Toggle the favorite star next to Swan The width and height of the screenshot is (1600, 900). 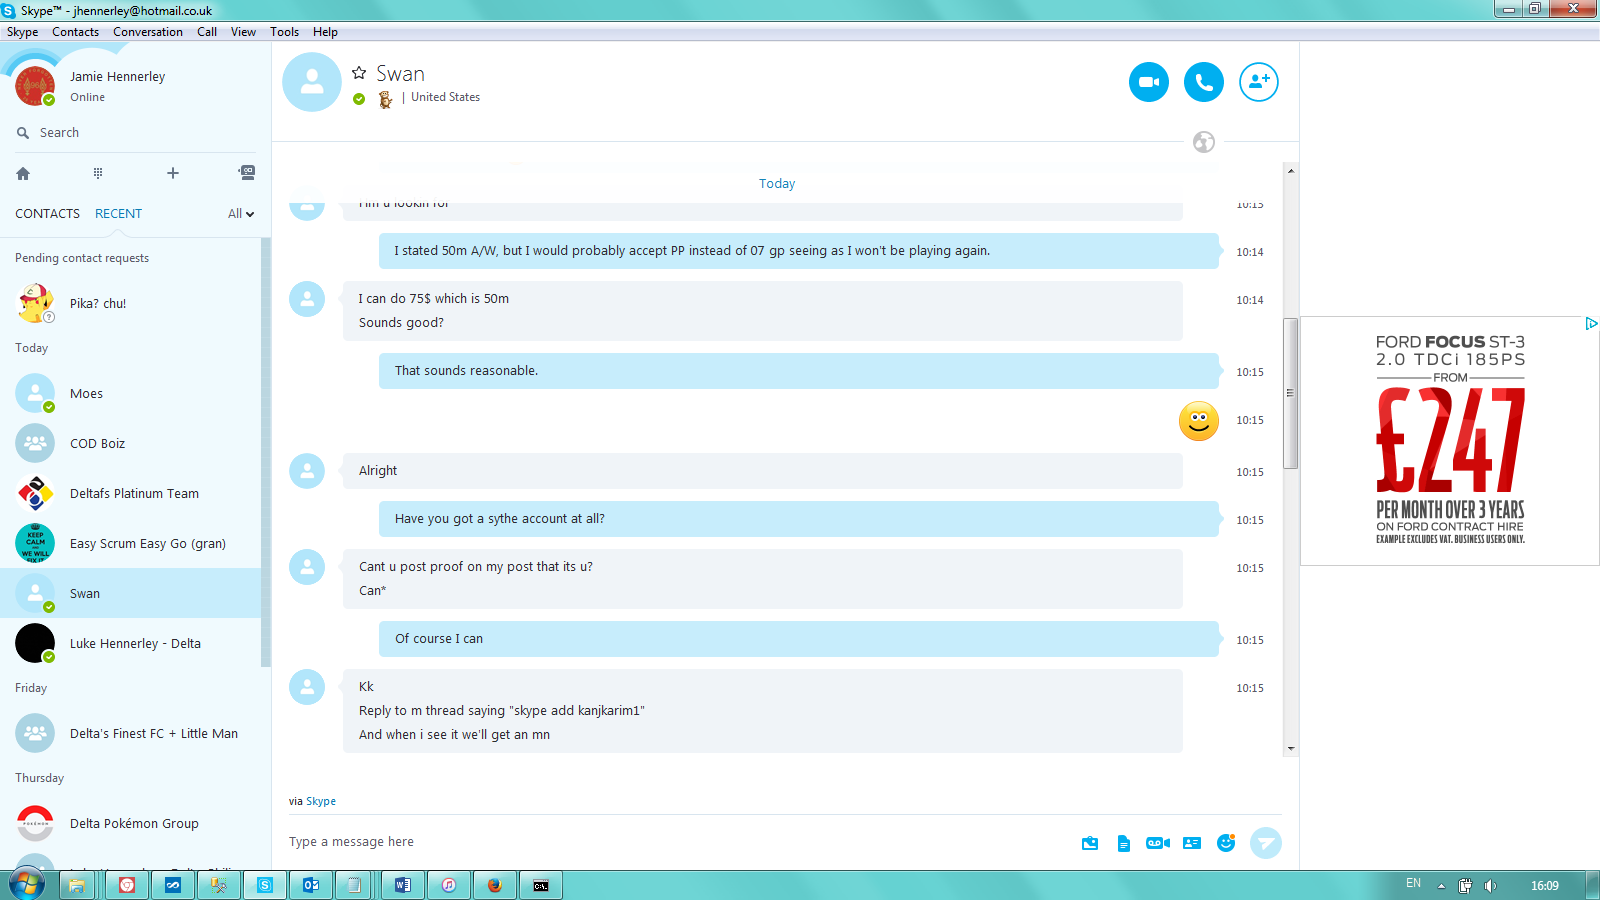(x=359, y=73)
